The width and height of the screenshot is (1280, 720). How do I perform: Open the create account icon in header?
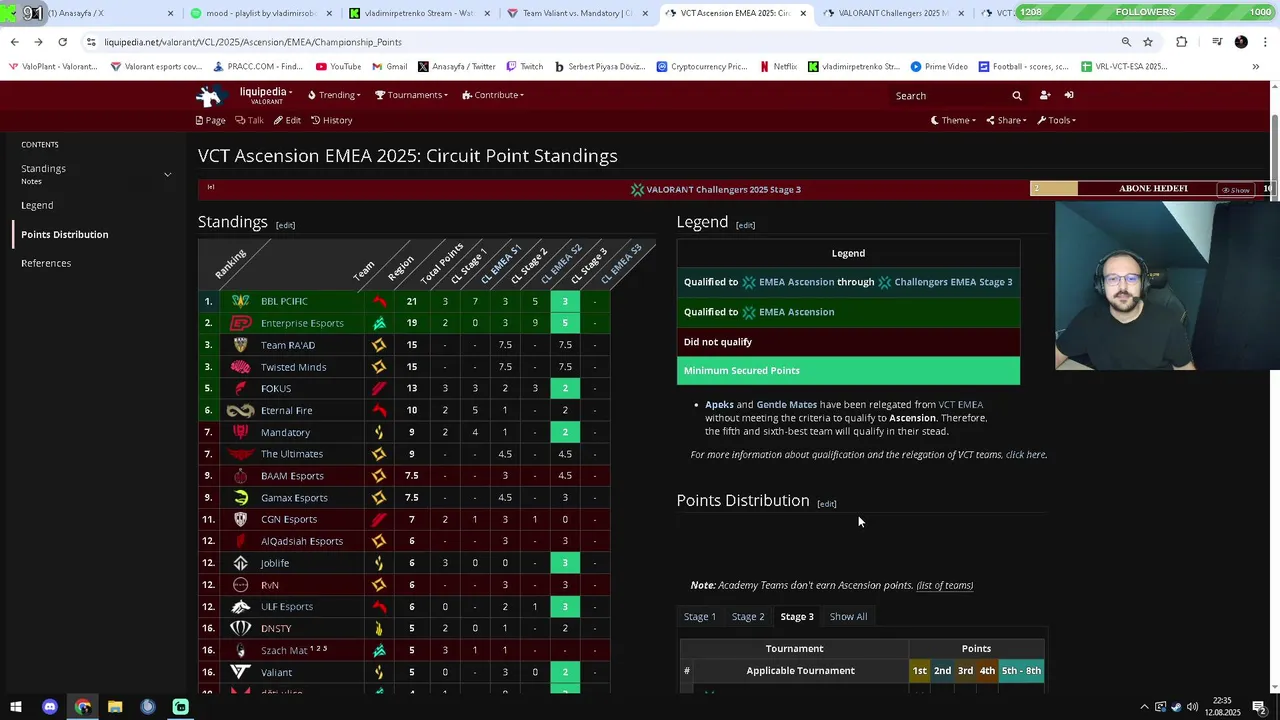point(1045,95)
